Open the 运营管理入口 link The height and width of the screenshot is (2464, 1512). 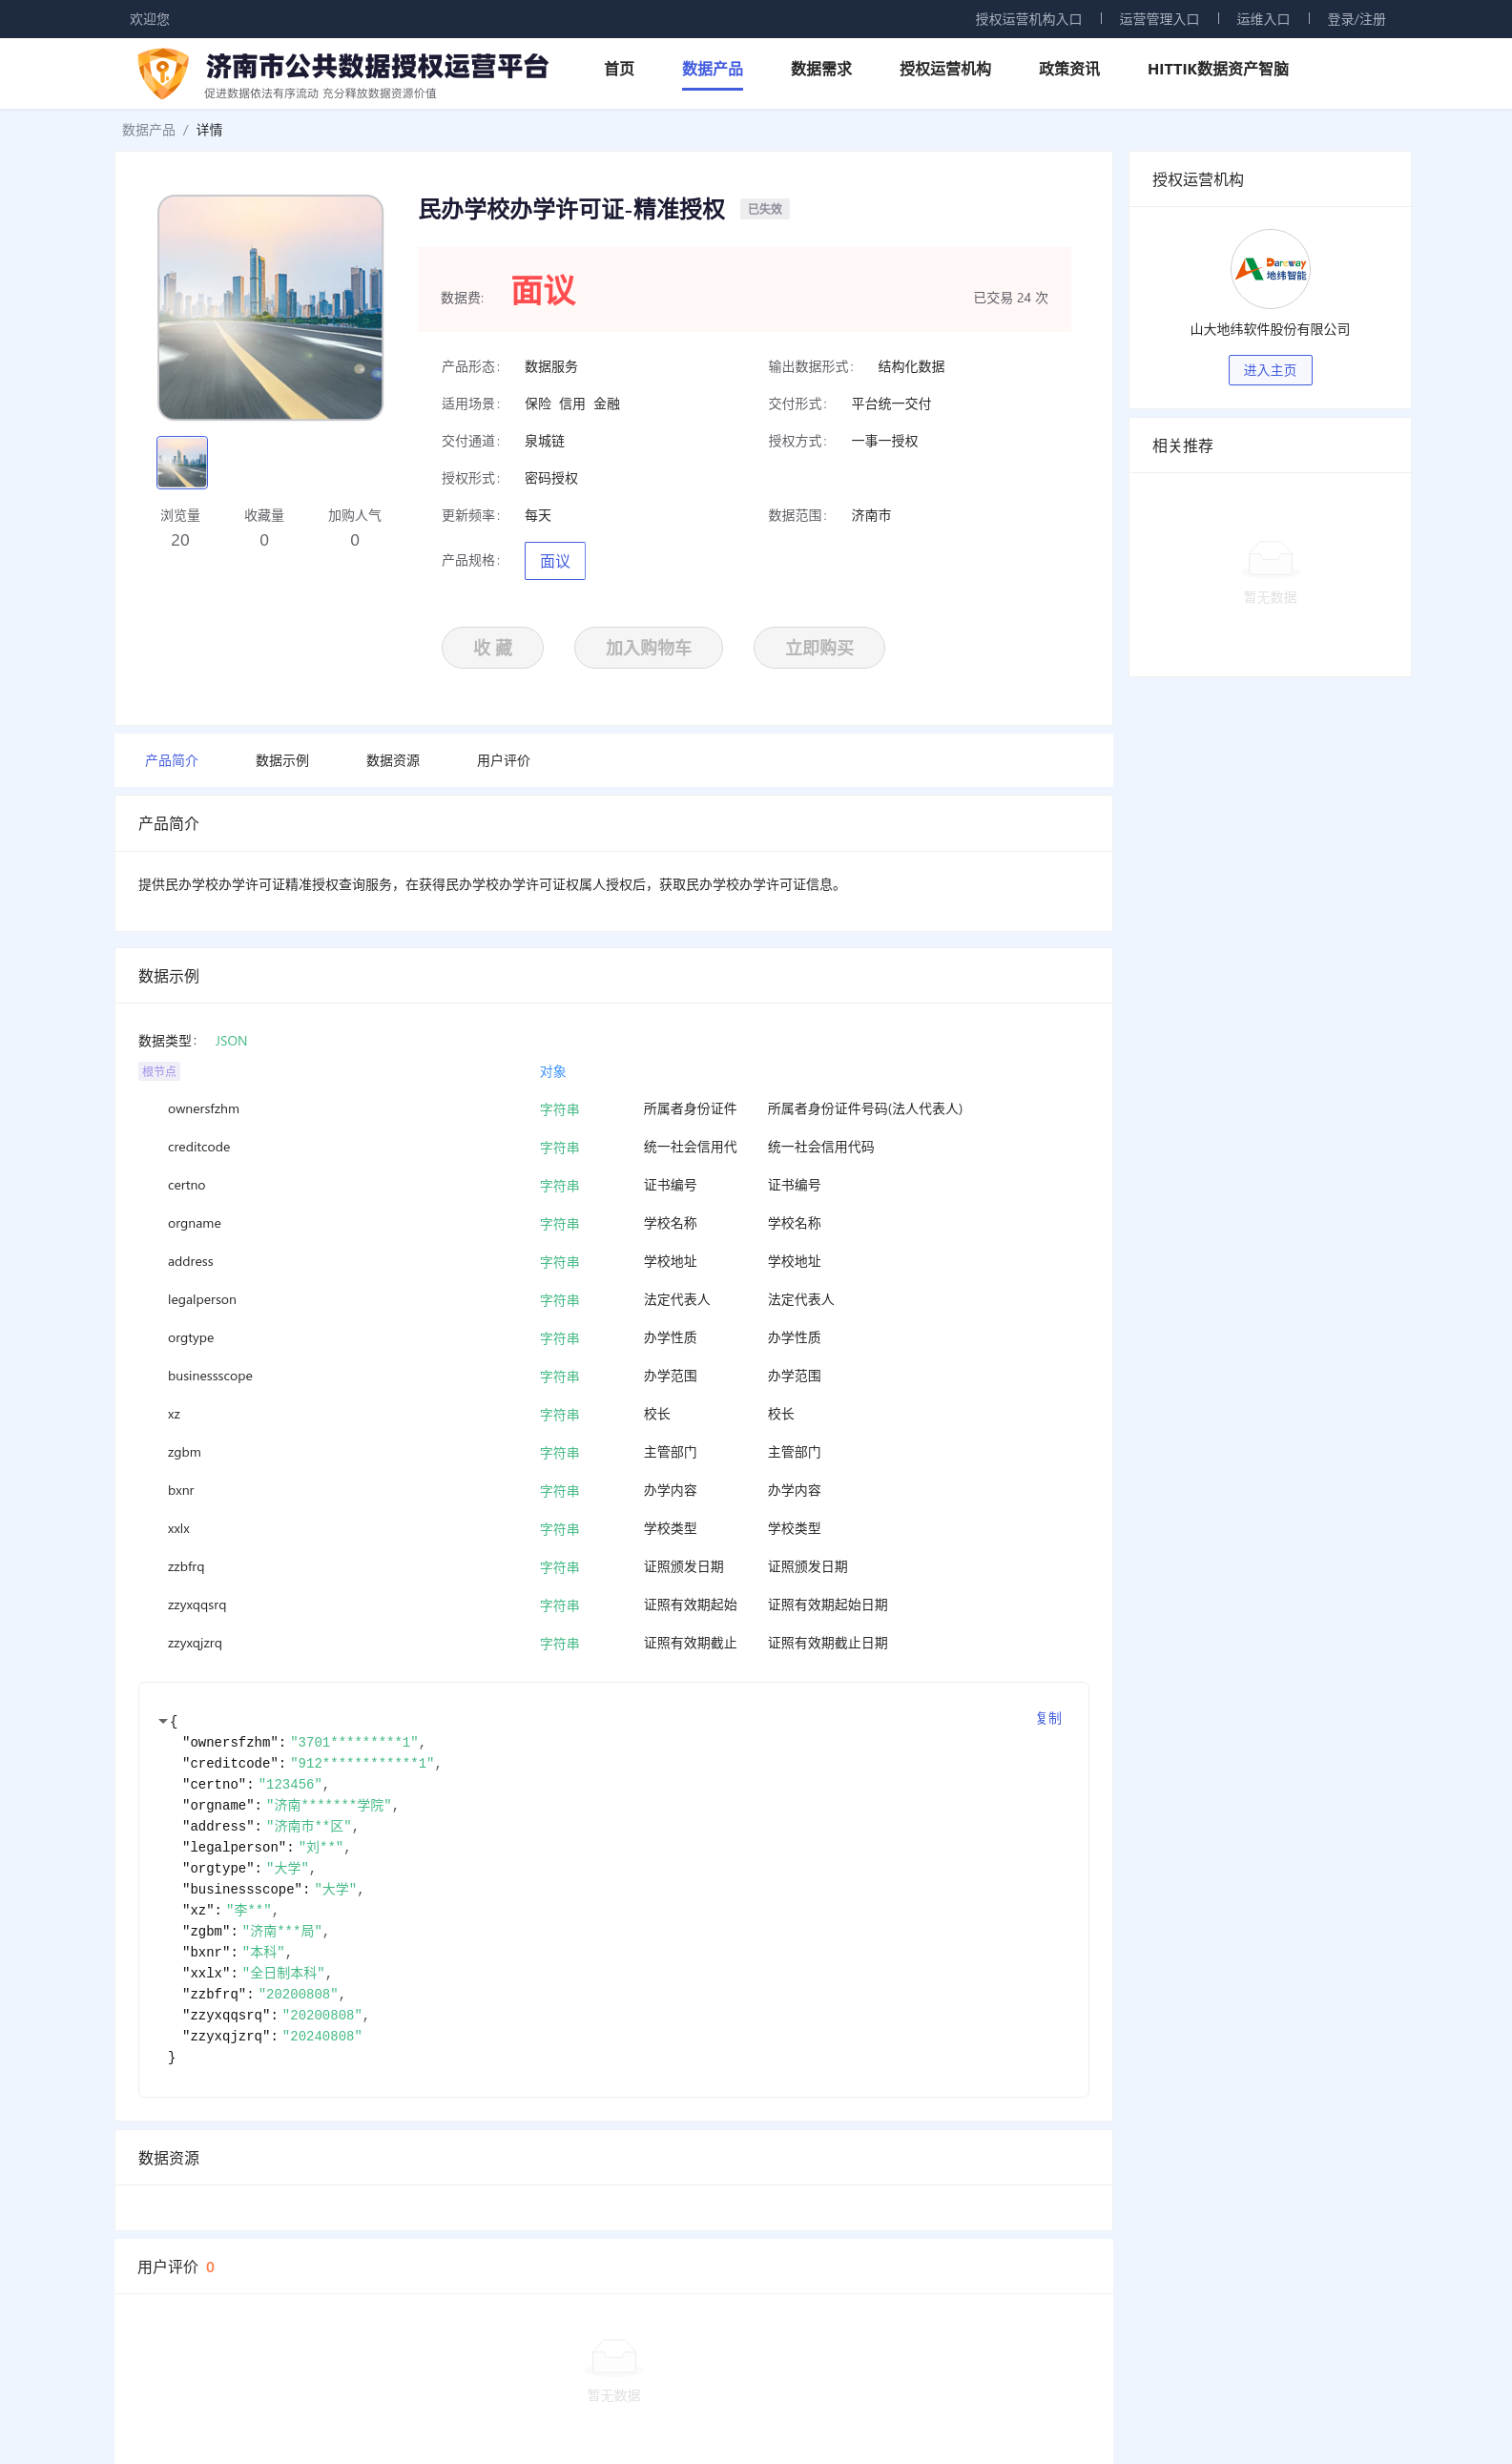click(x=1159, y=19)
